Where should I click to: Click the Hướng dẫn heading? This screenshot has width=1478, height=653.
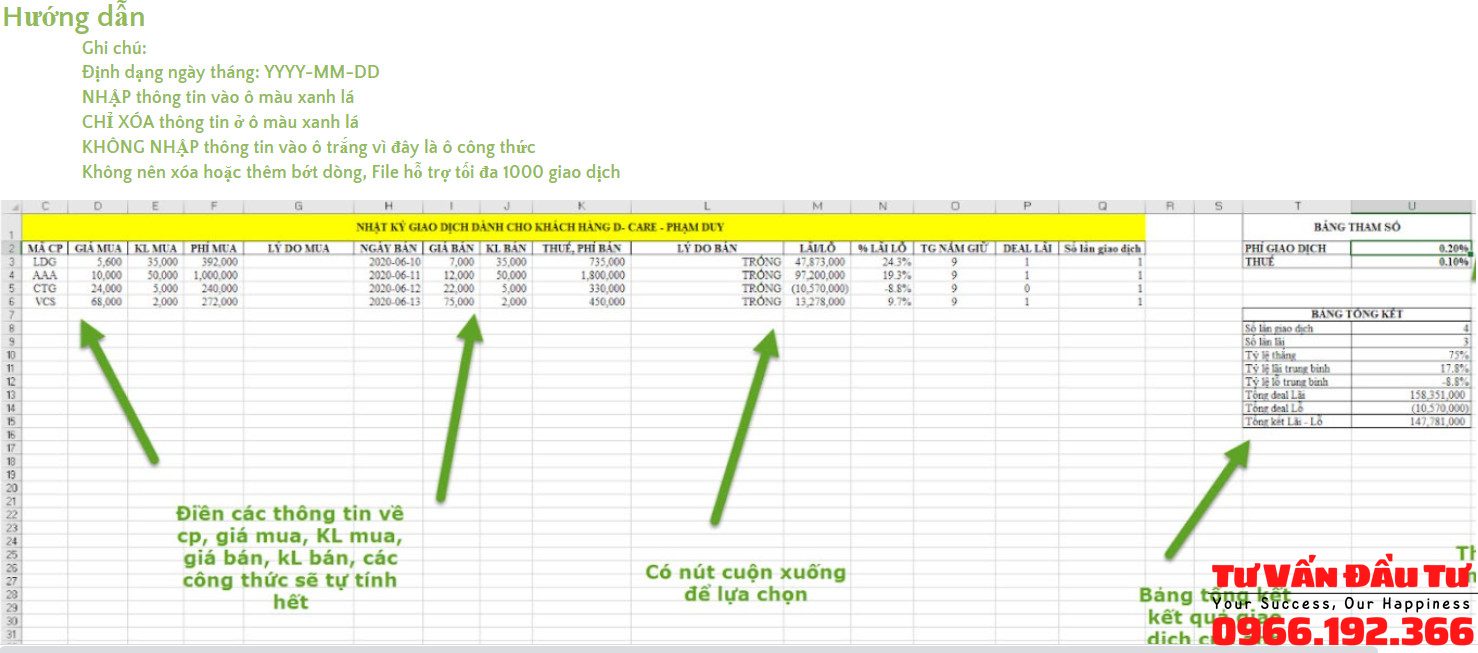click(73, 17)
